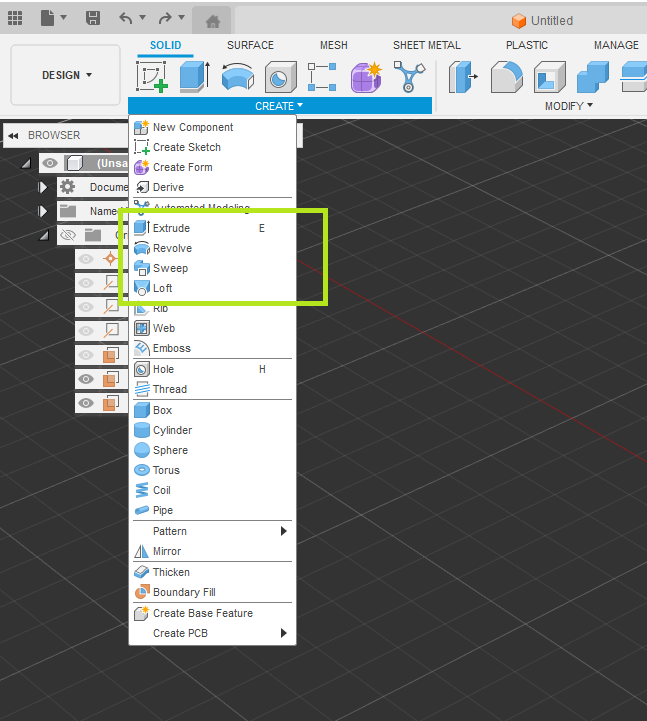647x721 pixels.
Task: Choose New Component from Create menu
Action: tap(212, 127)
